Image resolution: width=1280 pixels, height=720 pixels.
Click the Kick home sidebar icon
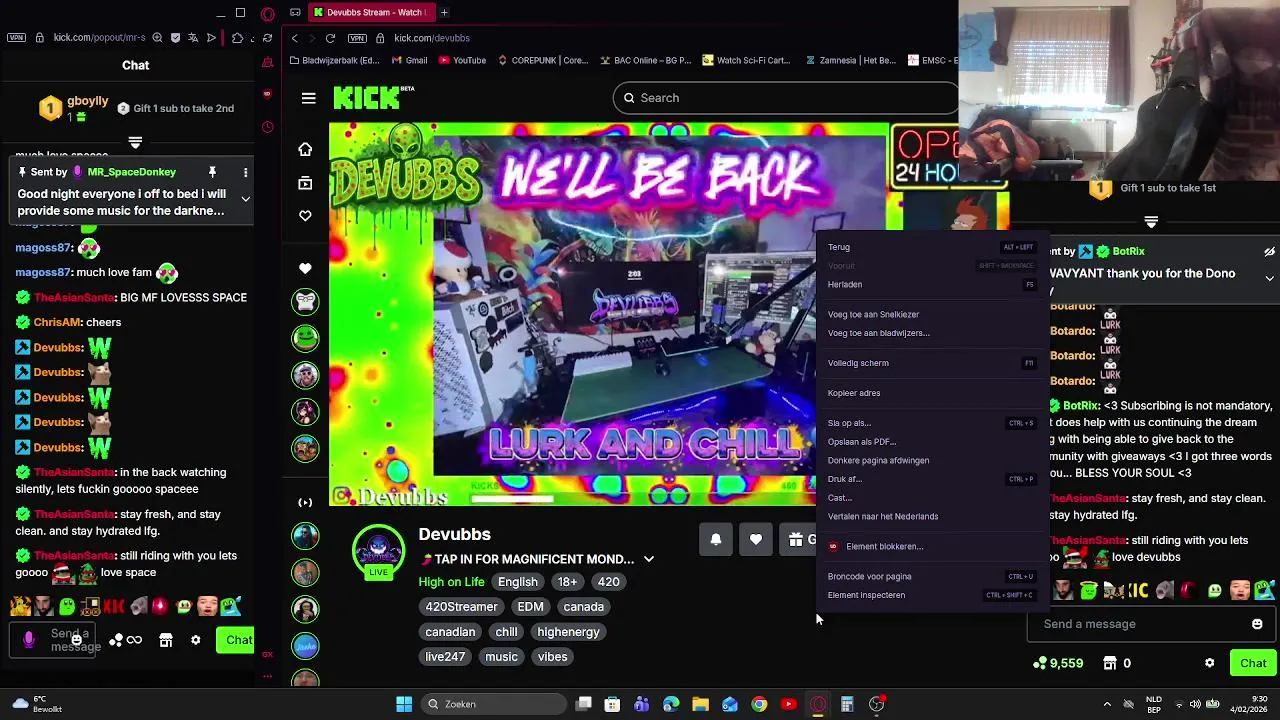pyautogui.click(x=305, y=149)
